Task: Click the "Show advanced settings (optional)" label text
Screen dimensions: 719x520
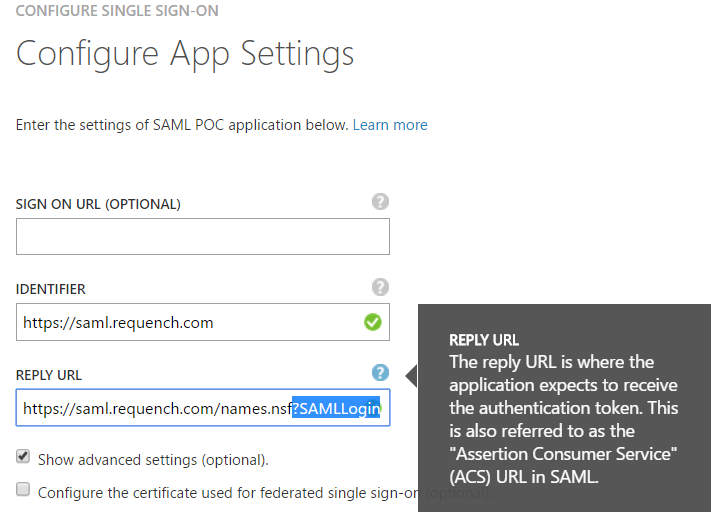Action: tap(153, 460)
